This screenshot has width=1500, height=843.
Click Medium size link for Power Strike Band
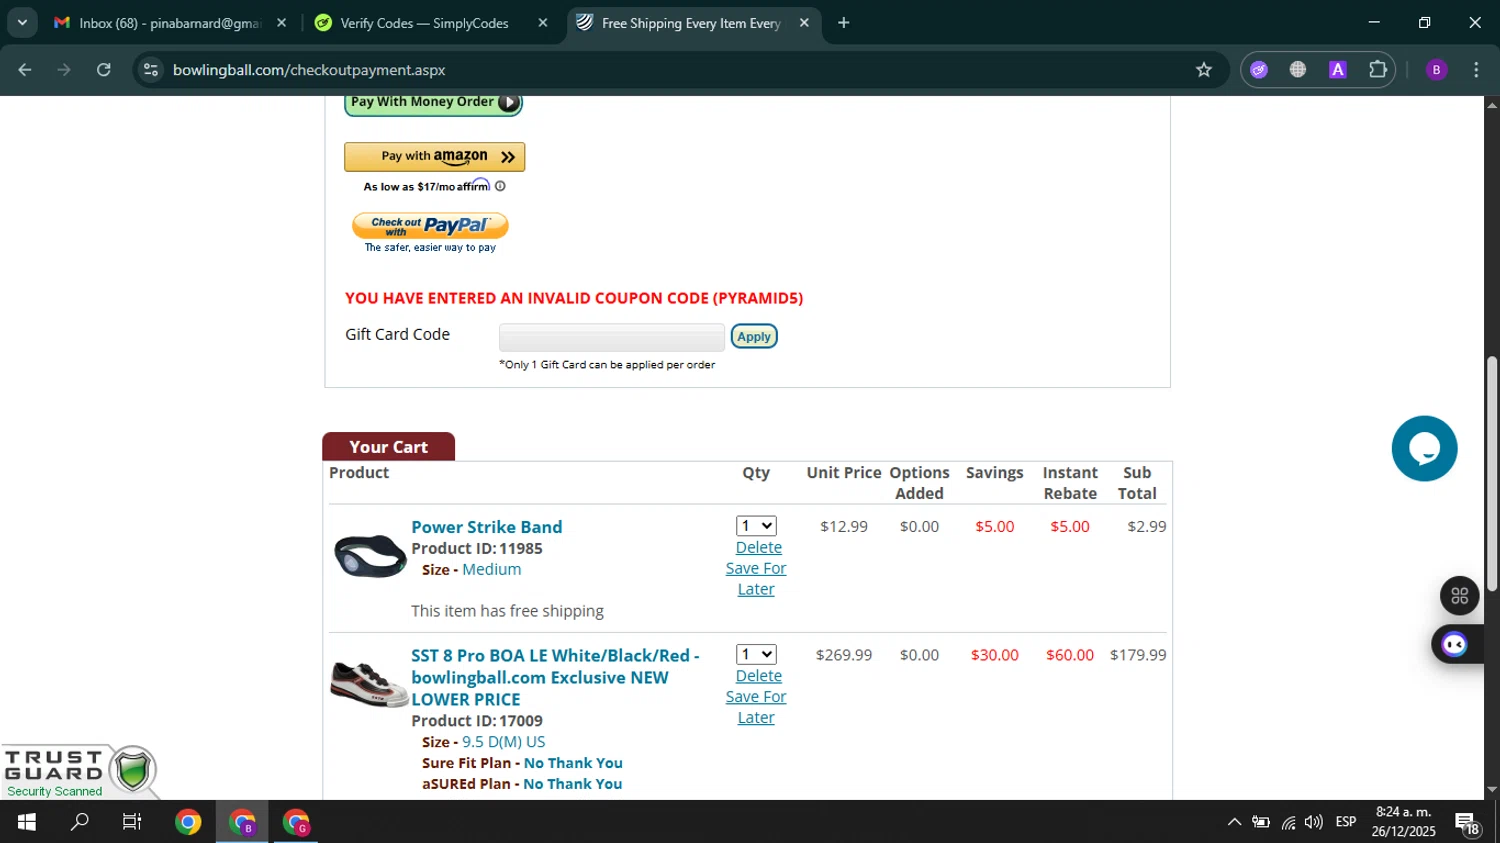pos(491,569)
